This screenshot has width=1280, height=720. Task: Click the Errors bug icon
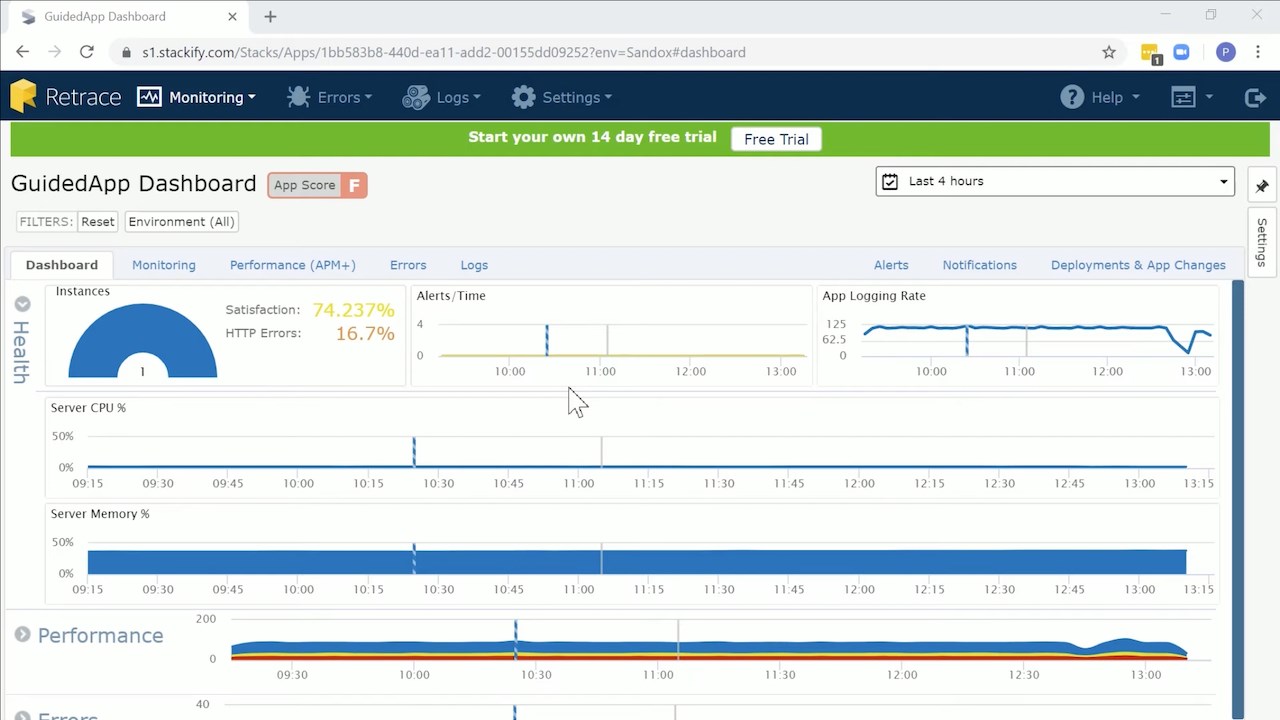[x=298, y=97]
